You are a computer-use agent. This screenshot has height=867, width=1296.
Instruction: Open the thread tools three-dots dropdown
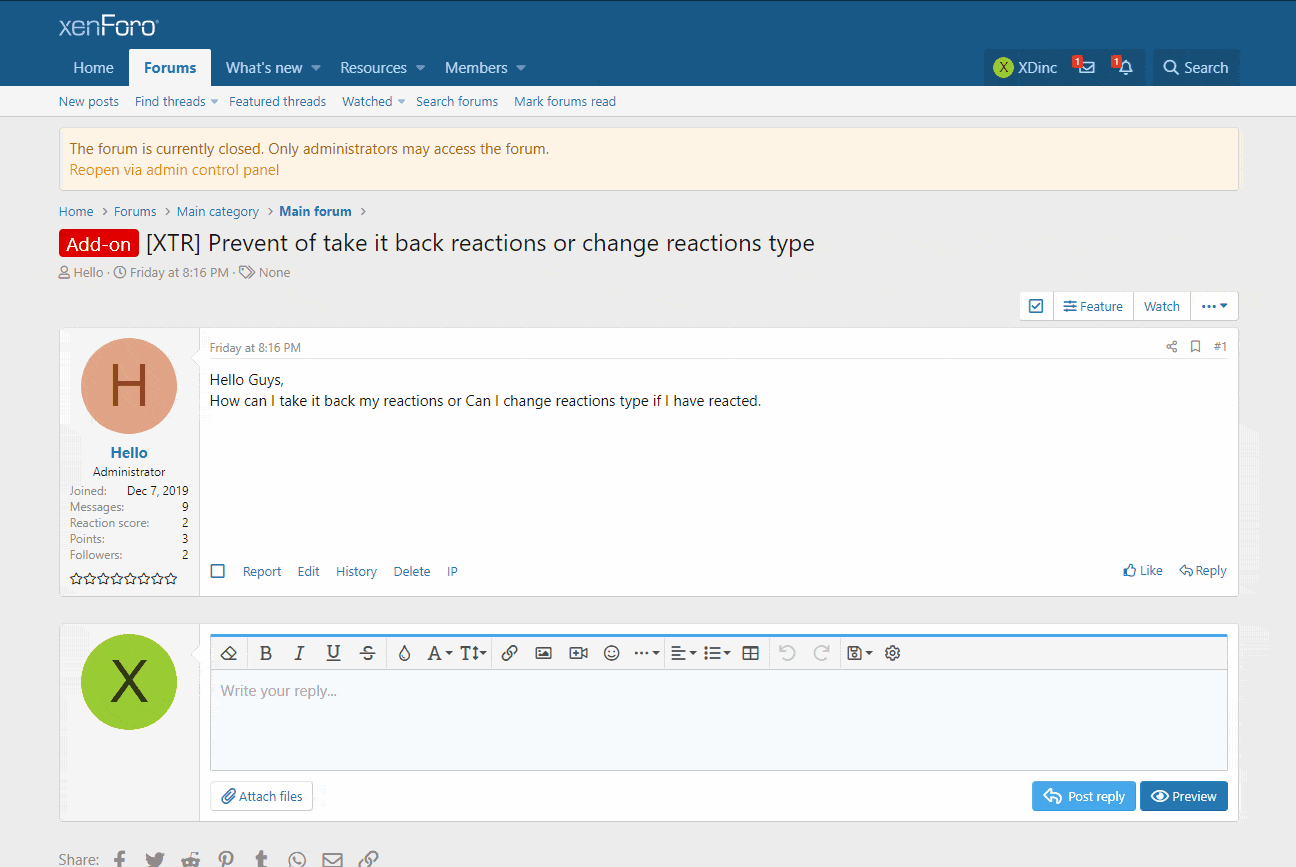click(1214, 306)
